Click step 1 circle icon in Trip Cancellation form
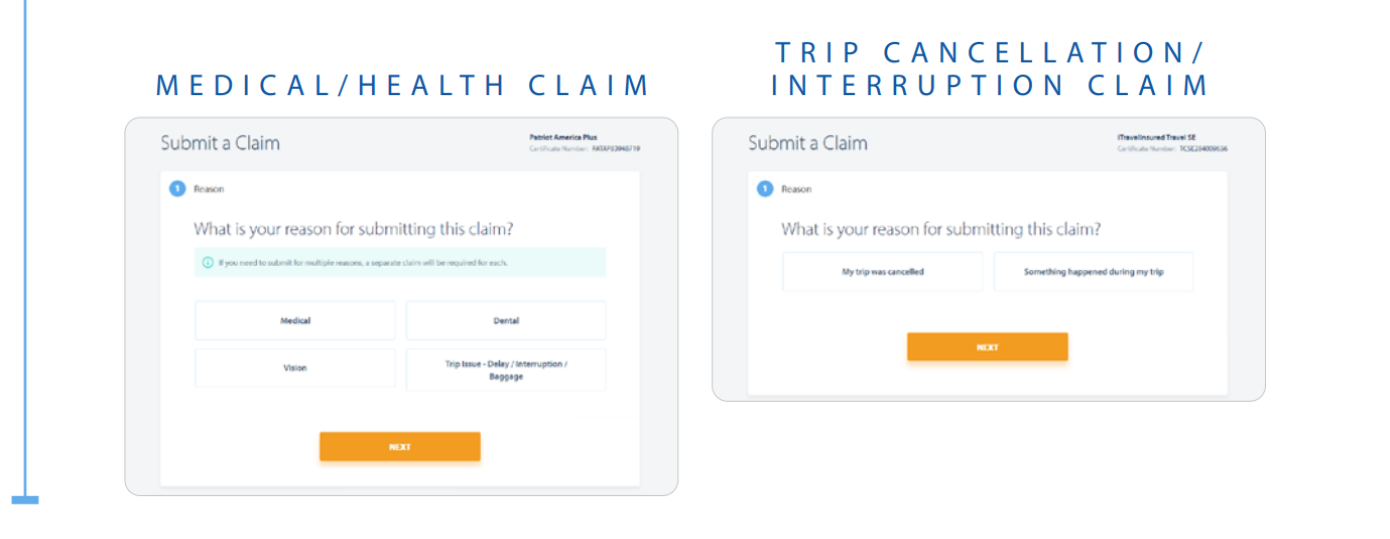Viewport: 1390px width, 539px height. coord(765,188)
